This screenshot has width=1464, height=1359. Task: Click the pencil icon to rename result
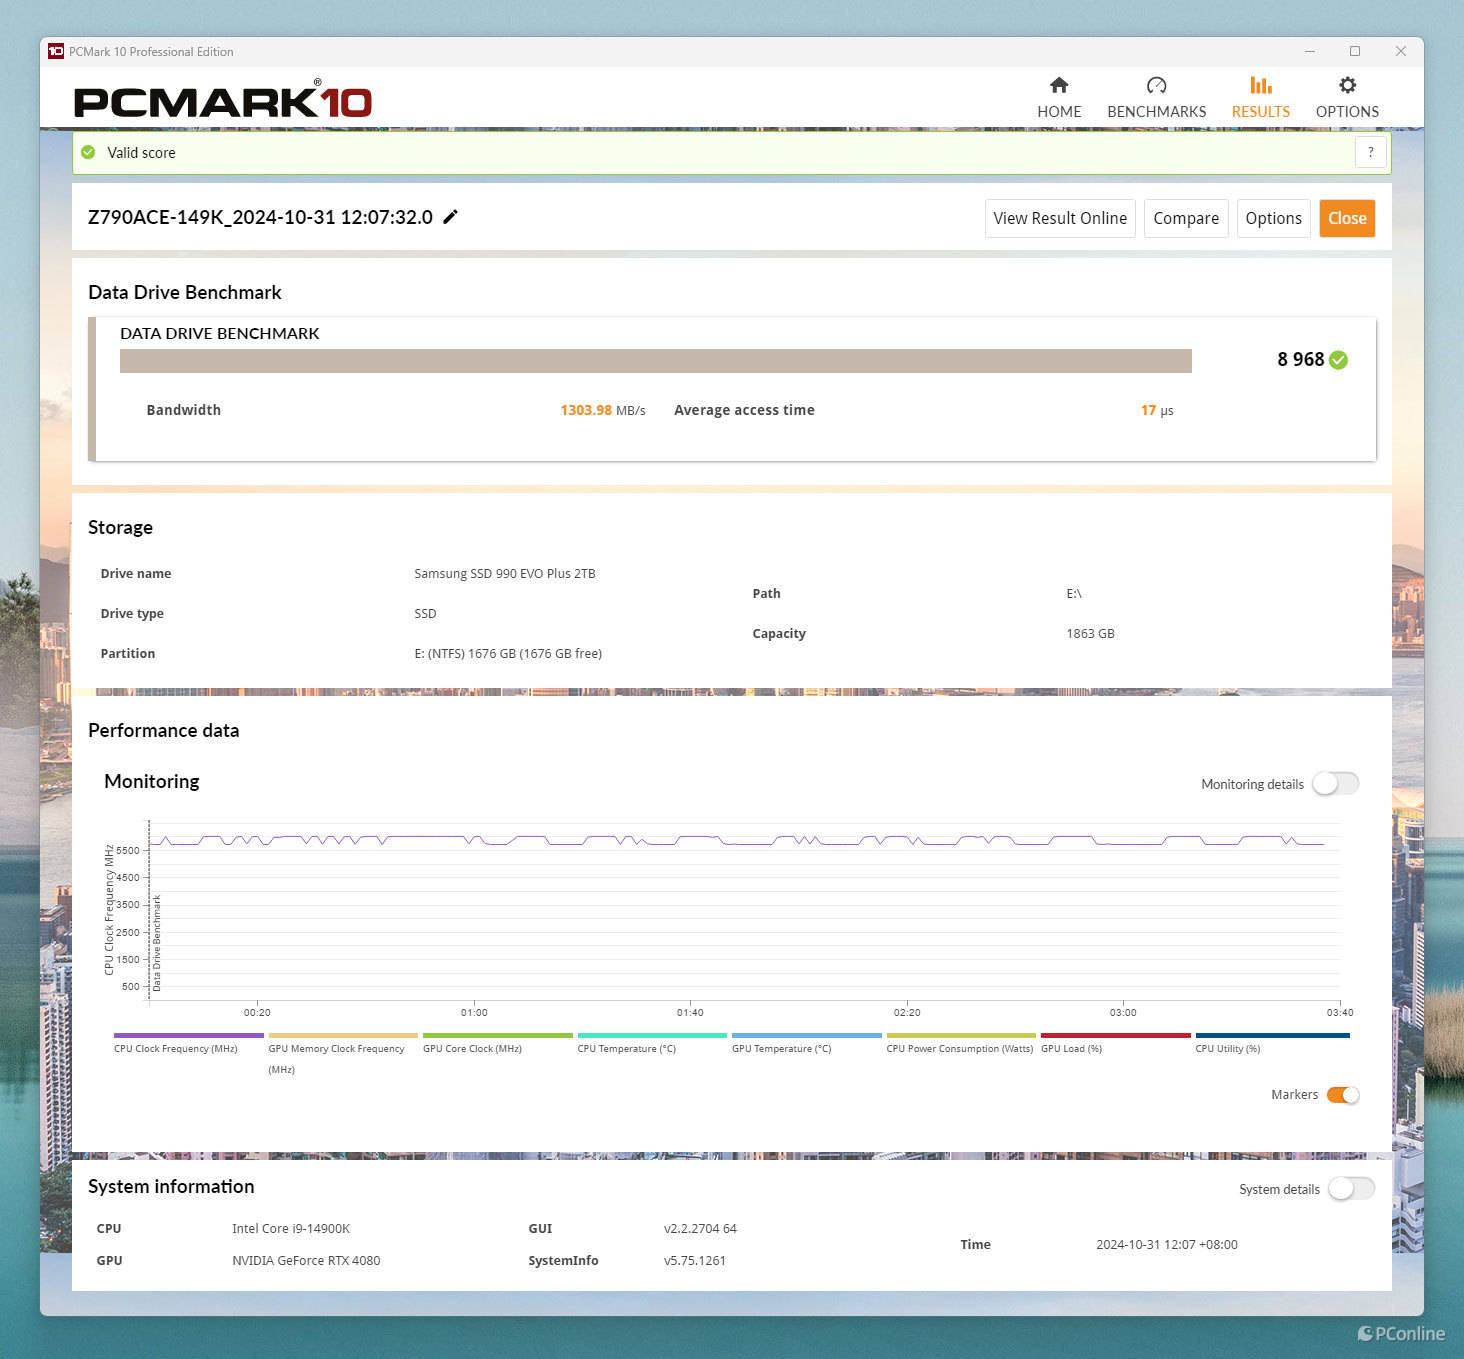click(451, 217)
